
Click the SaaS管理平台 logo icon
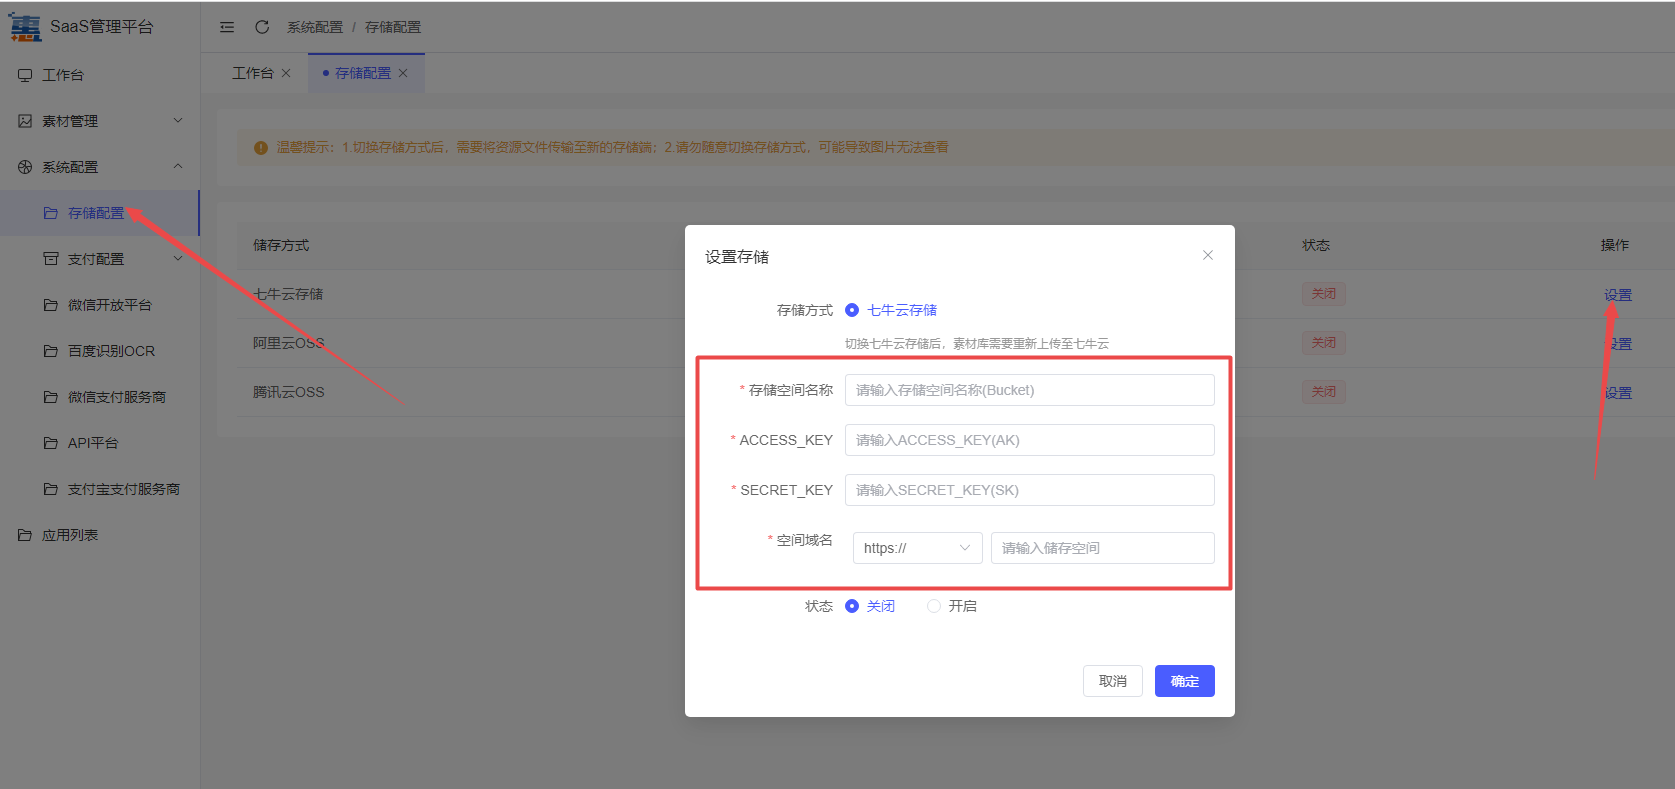point(25,27)
